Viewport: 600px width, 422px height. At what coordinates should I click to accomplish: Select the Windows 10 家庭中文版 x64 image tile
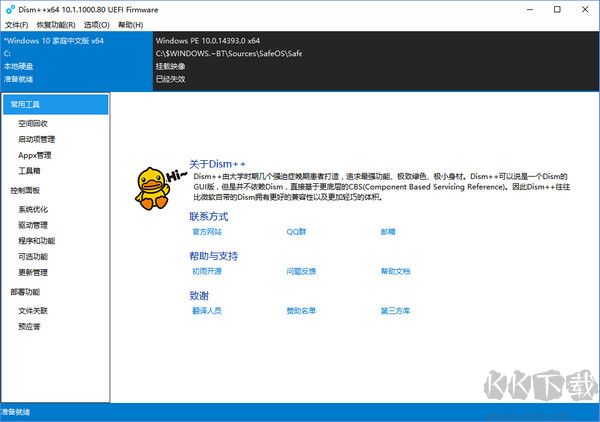pos(76,59)
